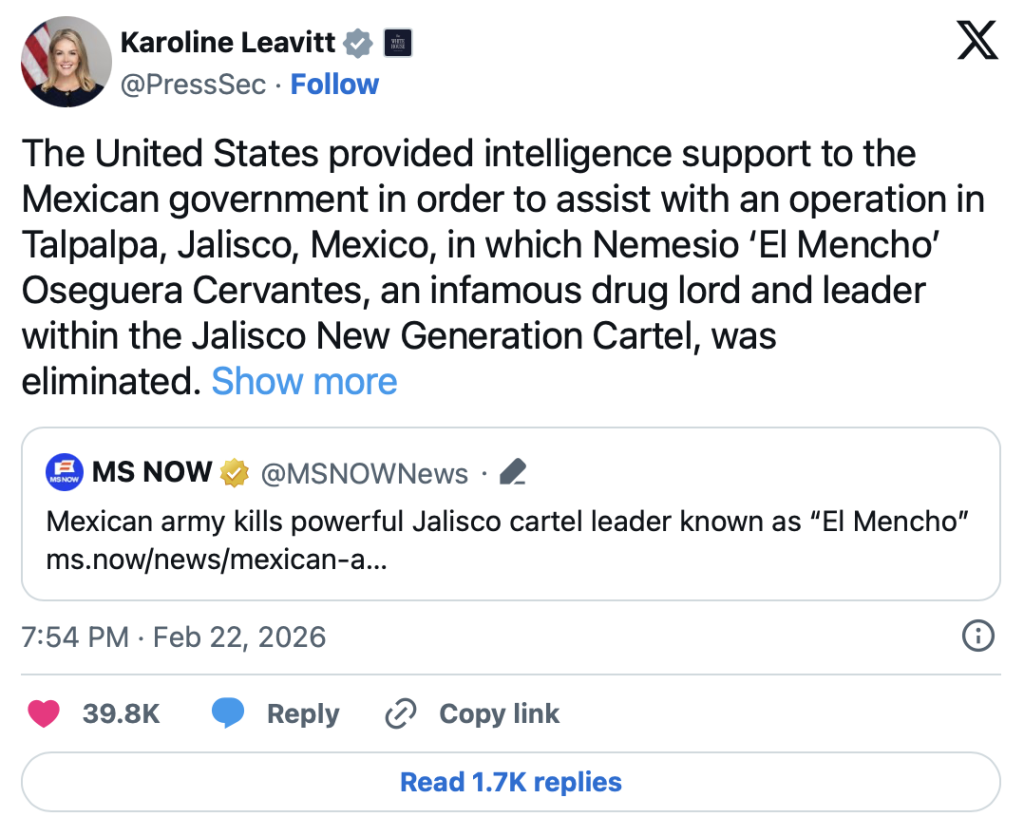Open the @MSNOWNews handle
The height and width of the screenshot is (836, 1024).
click(x=364, y=473)
